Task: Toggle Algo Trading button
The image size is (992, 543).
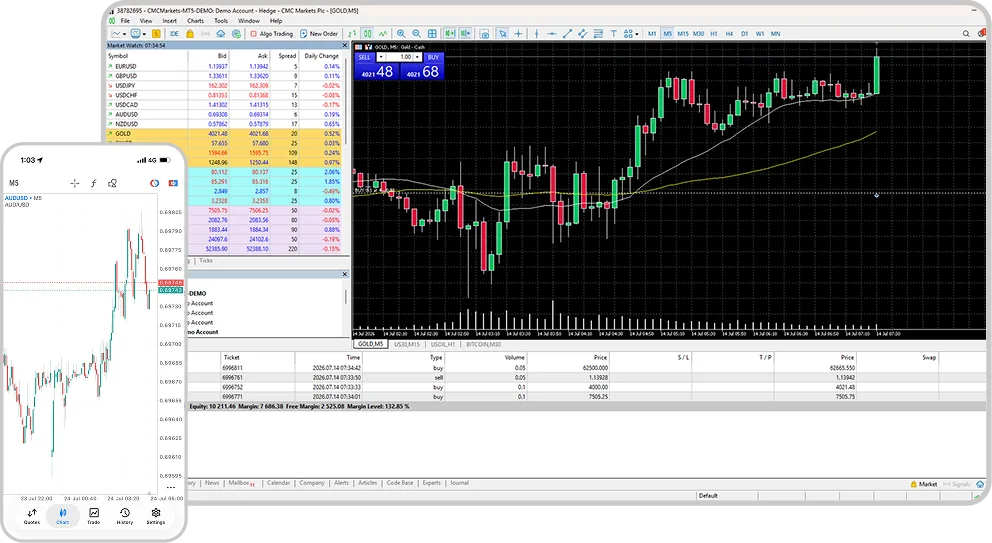Action: [x=271, y=34]
